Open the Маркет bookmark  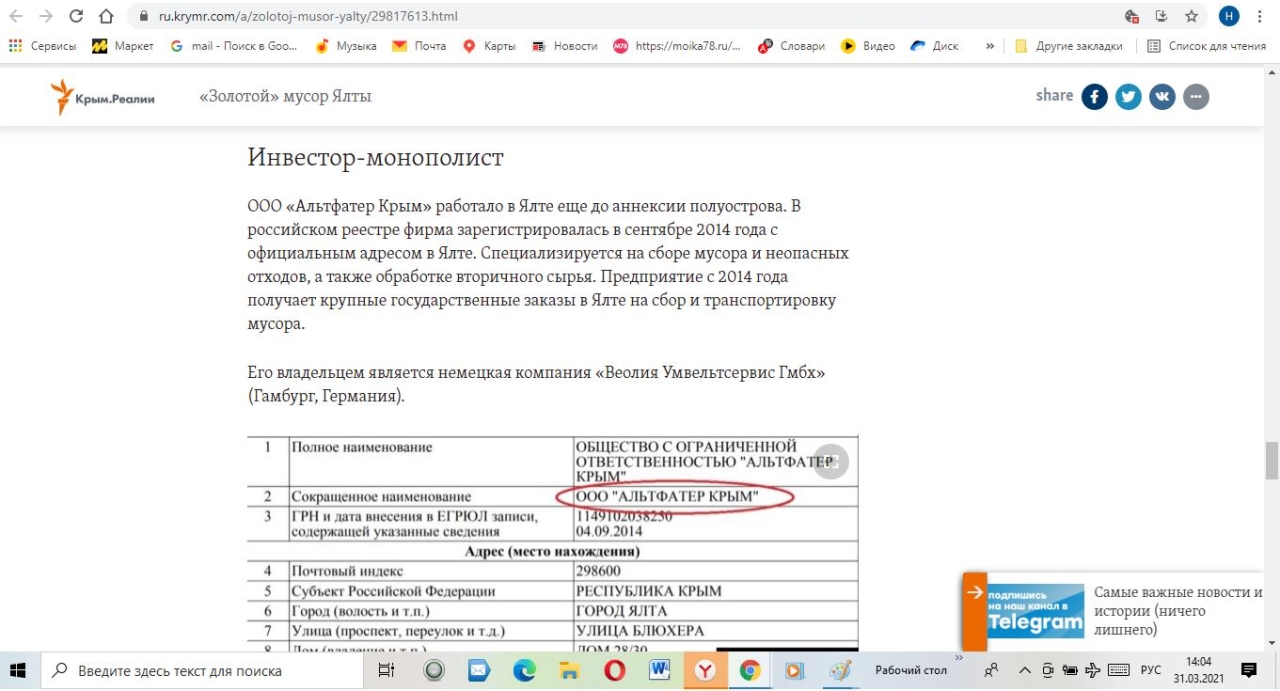pyautogui.click(x=123, y=46)
